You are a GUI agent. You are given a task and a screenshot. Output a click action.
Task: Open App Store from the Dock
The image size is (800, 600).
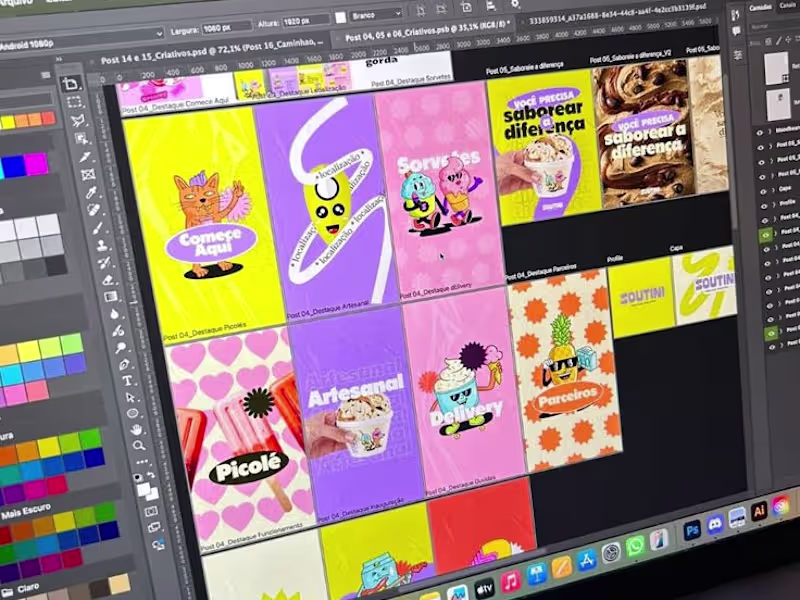click(x=587, y=560)
